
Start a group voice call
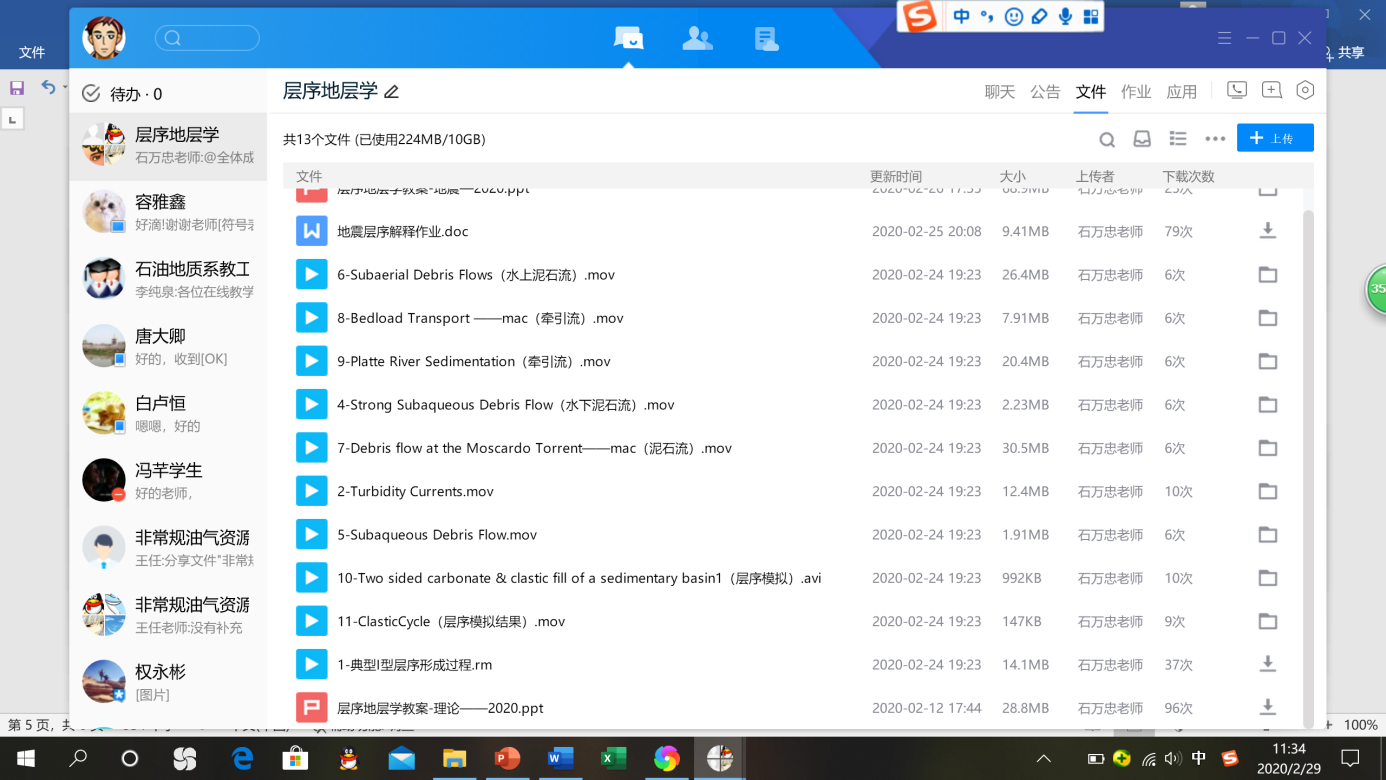[1237, 90]
